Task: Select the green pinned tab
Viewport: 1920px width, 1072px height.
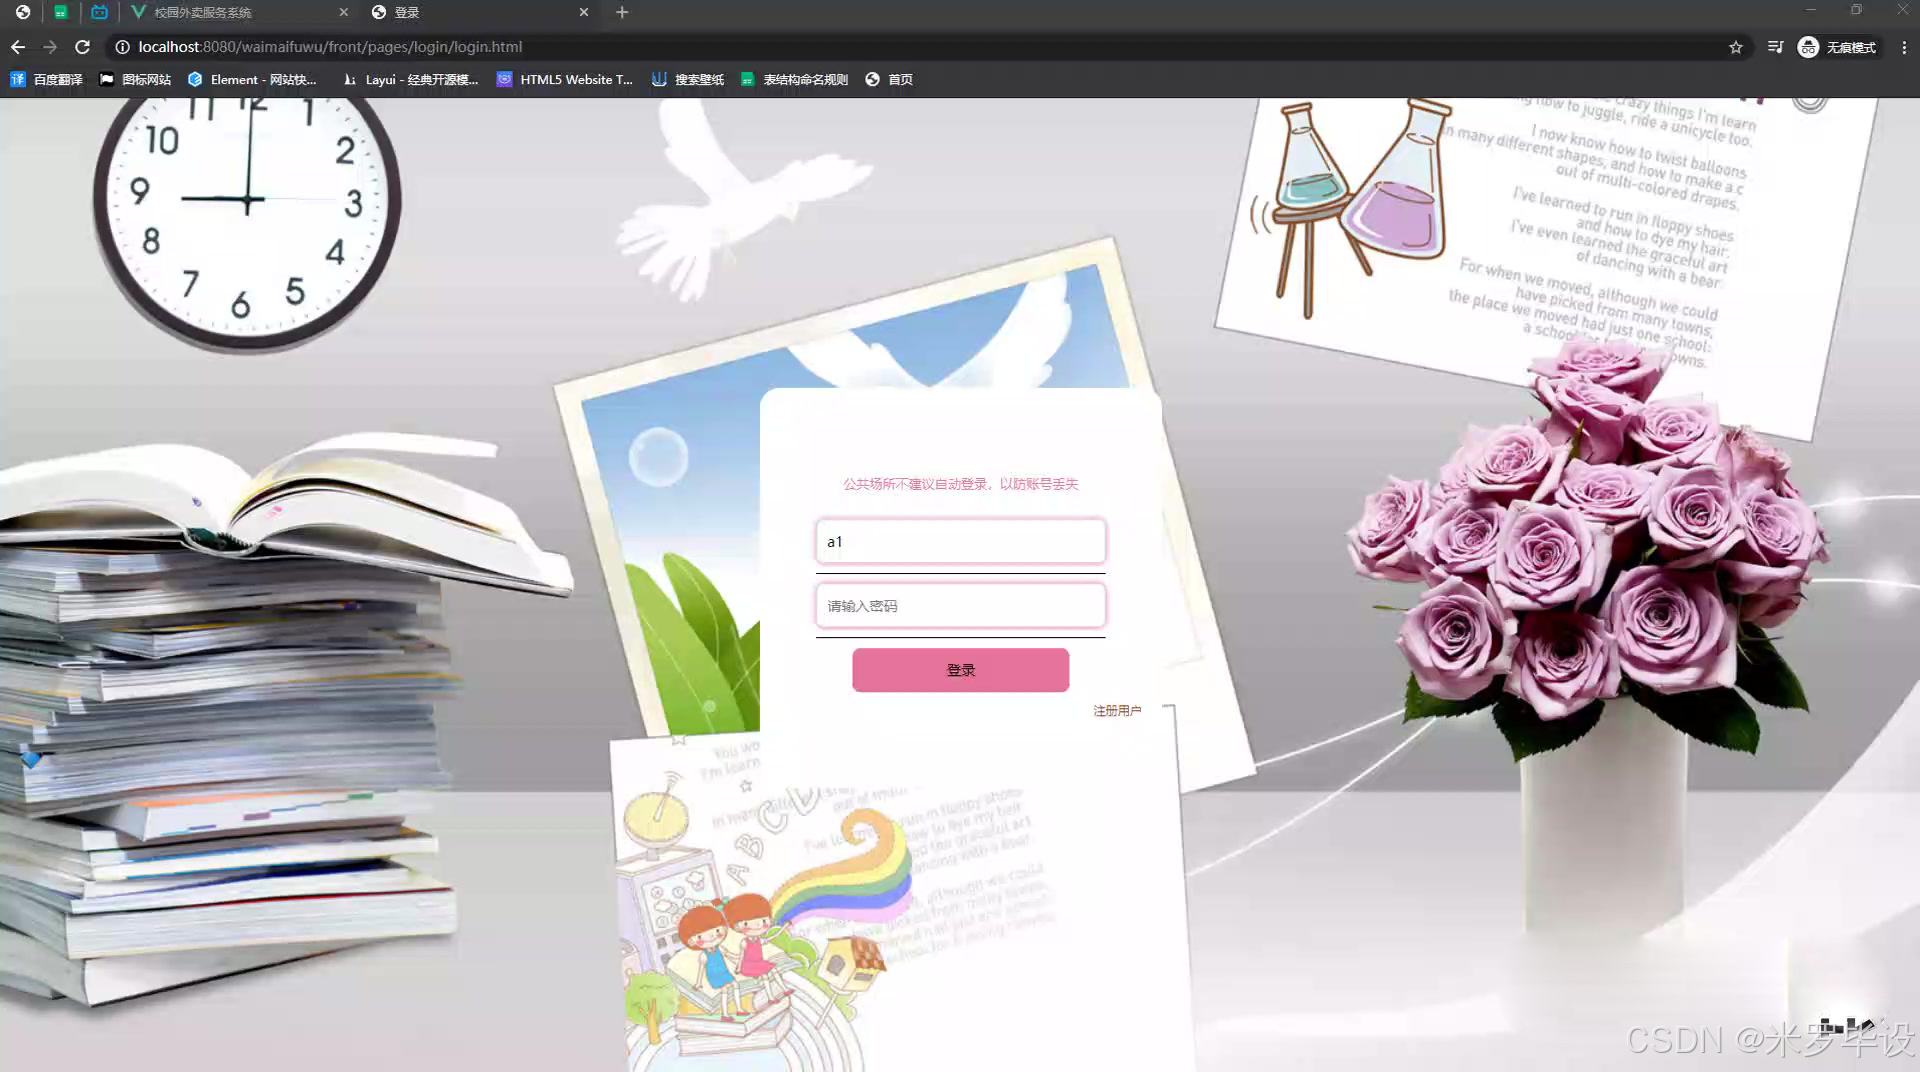Action: pyautogui.click(x=61, y=12)
